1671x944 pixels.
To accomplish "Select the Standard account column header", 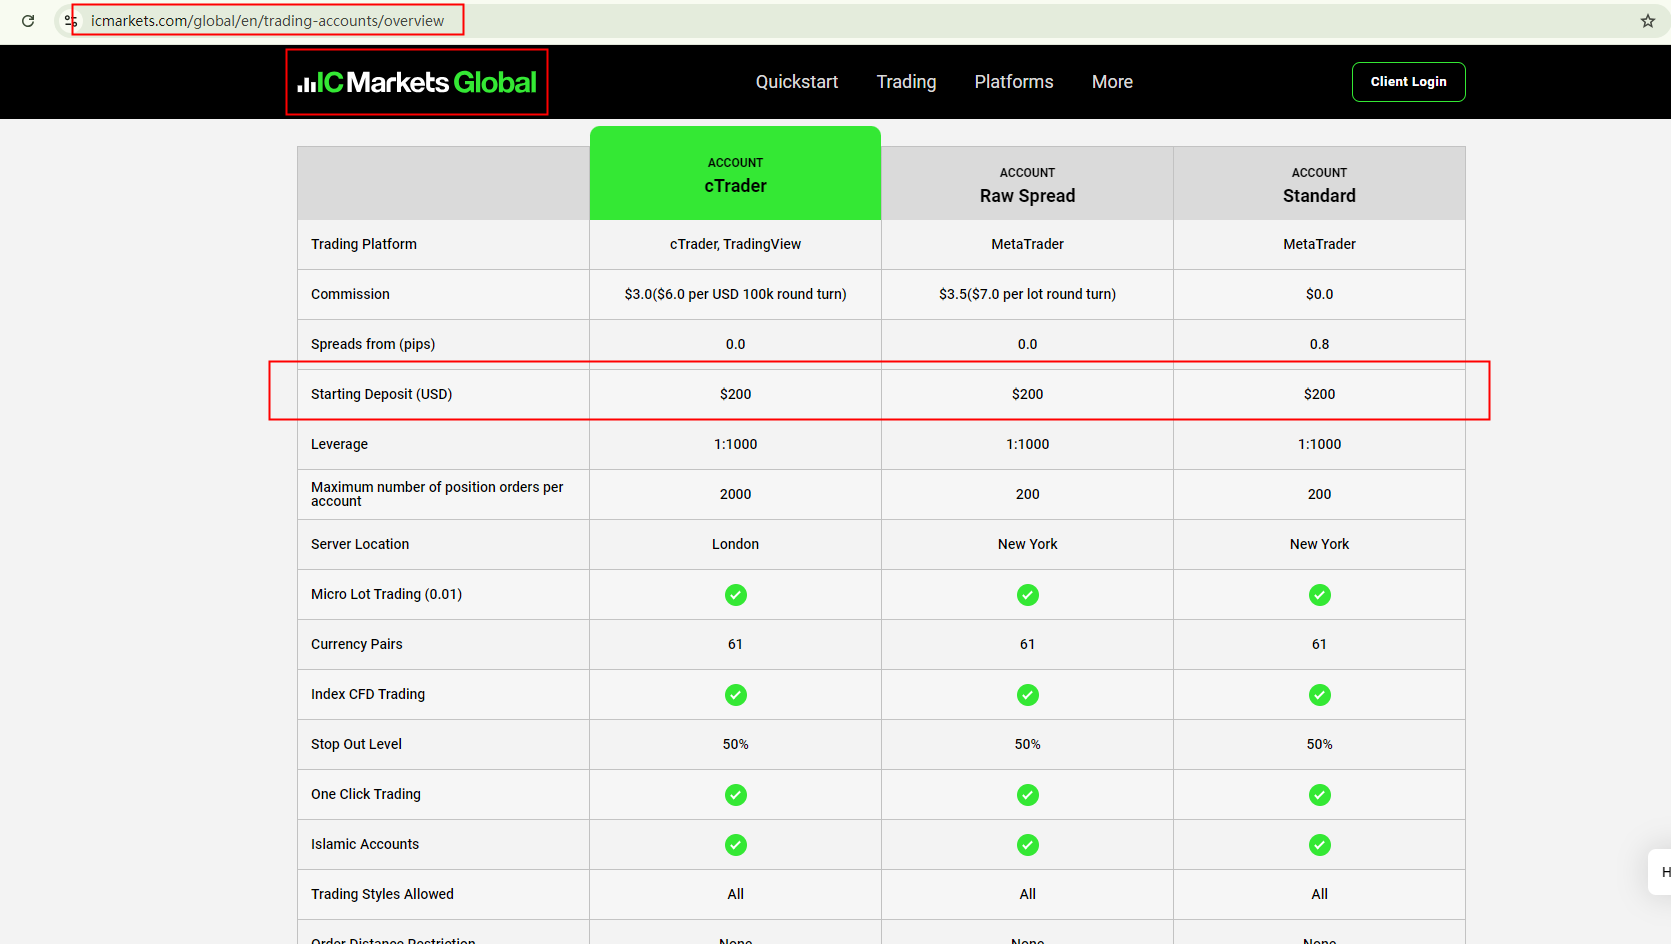I will tap(1319, 185).
